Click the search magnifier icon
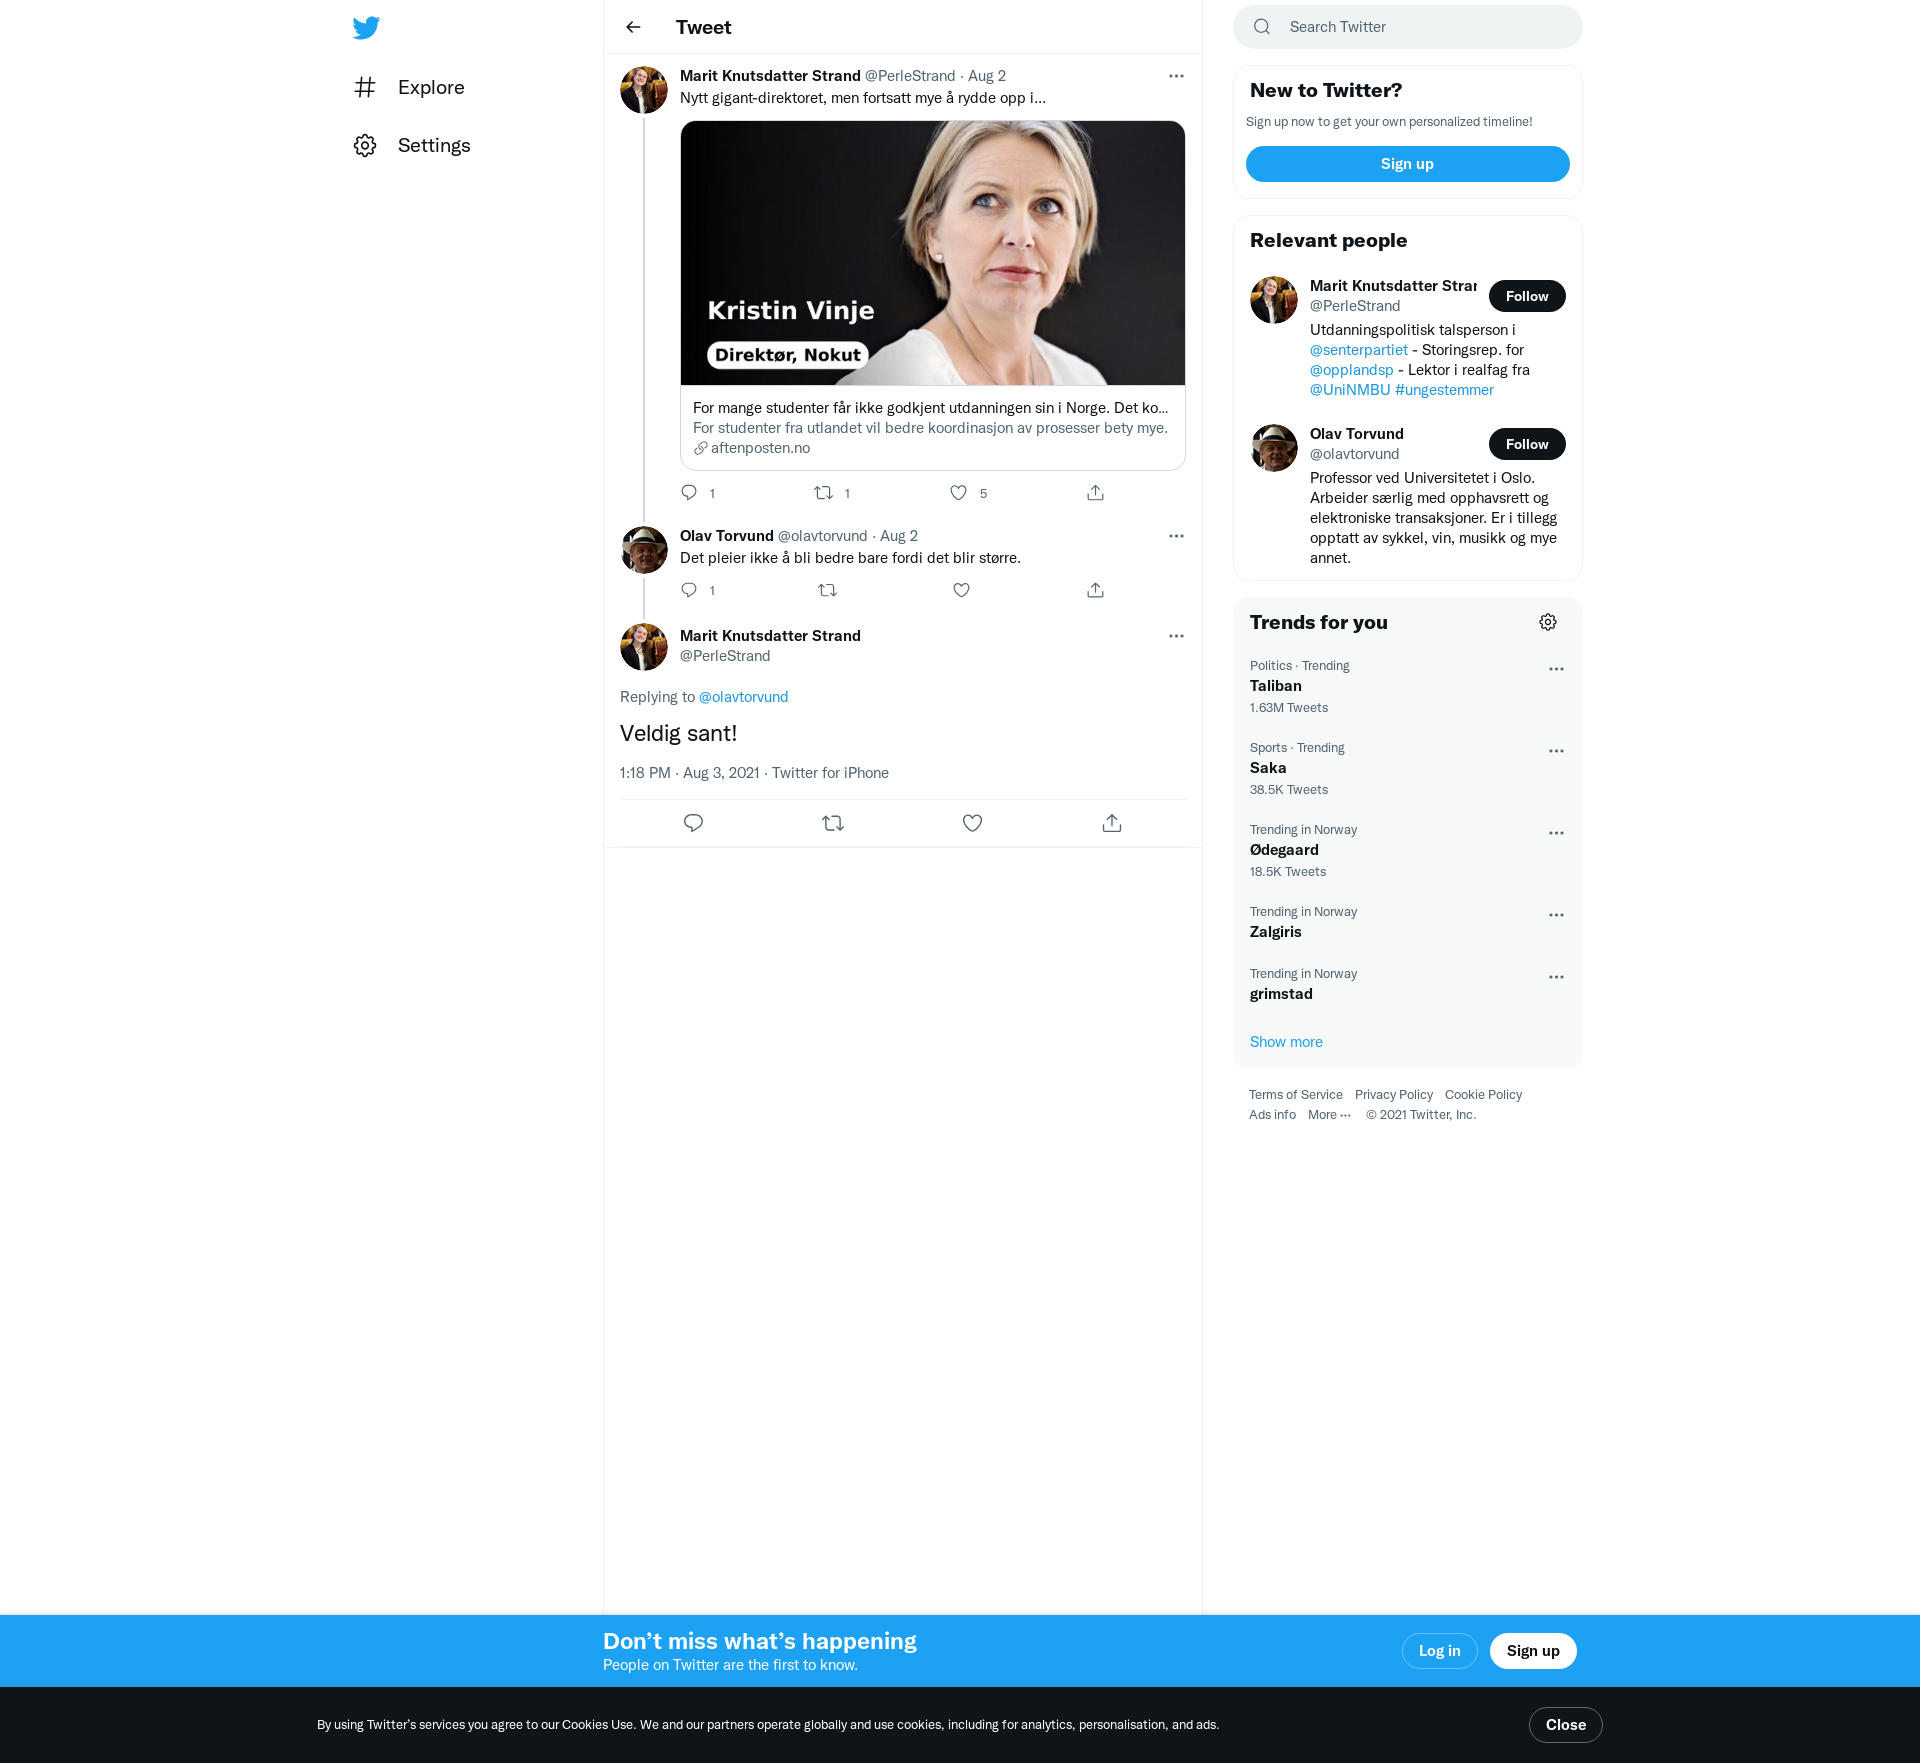This screenshot has width=1920, height=1763. click(x=1262, y=27)
